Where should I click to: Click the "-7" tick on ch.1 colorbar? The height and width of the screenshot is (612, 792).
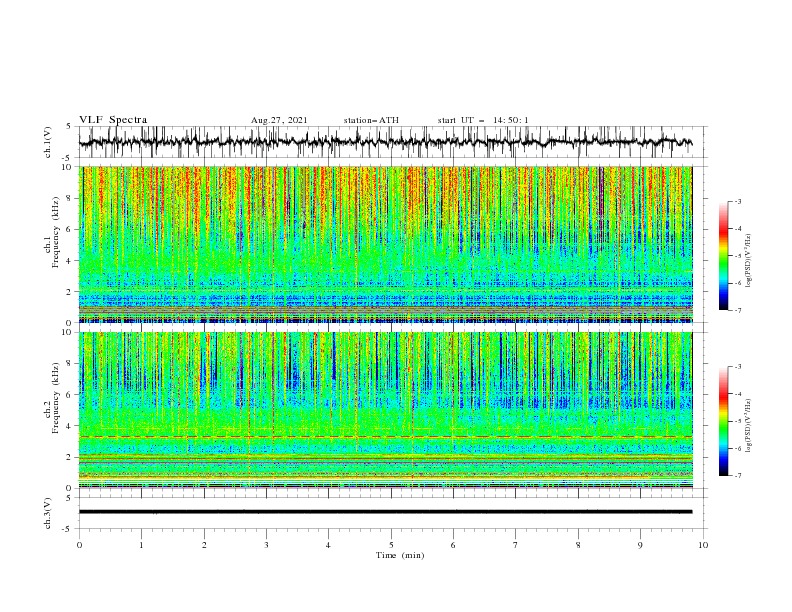(x=737, y=310)
